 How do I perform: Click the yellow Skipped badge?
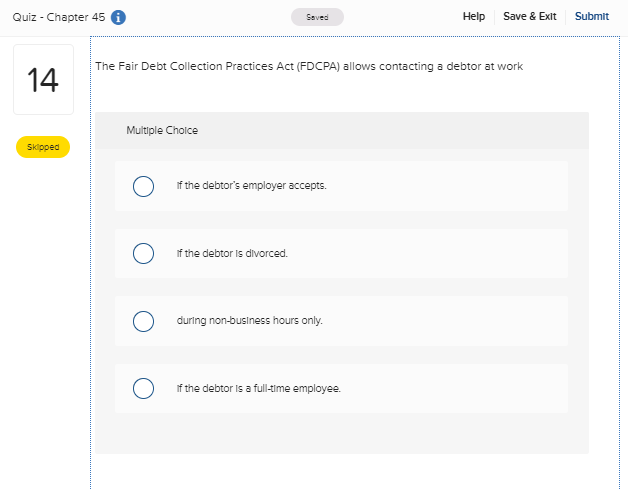coord(43,147)
